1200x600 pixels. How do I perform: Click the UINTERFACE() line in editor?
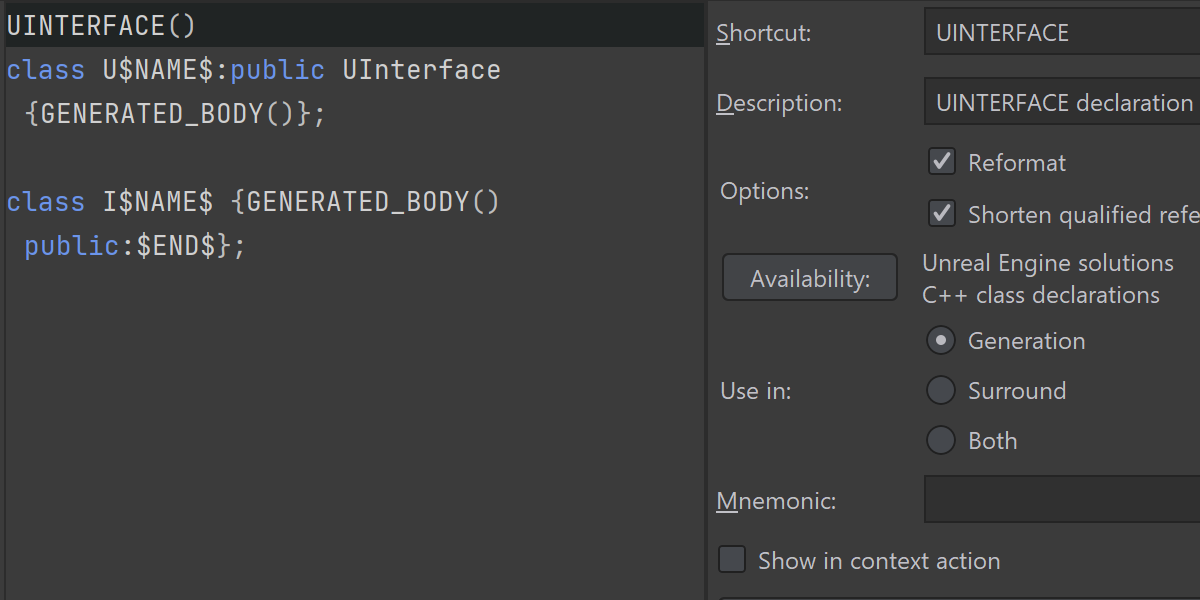tap(102, 26)
